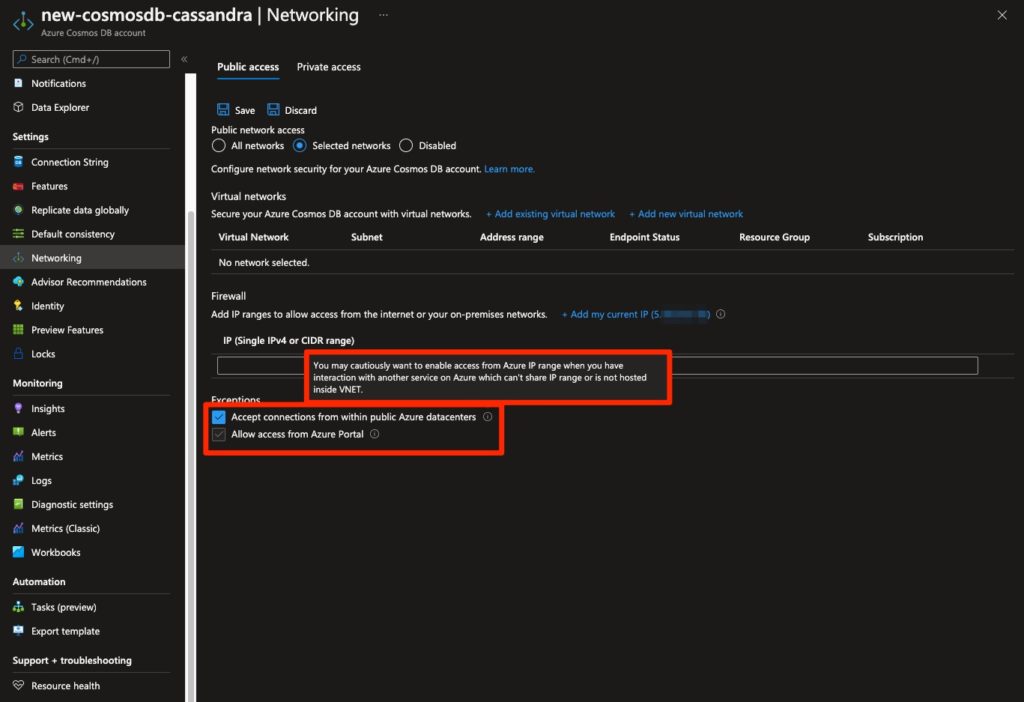Click the Logs icon

(18, 480)
